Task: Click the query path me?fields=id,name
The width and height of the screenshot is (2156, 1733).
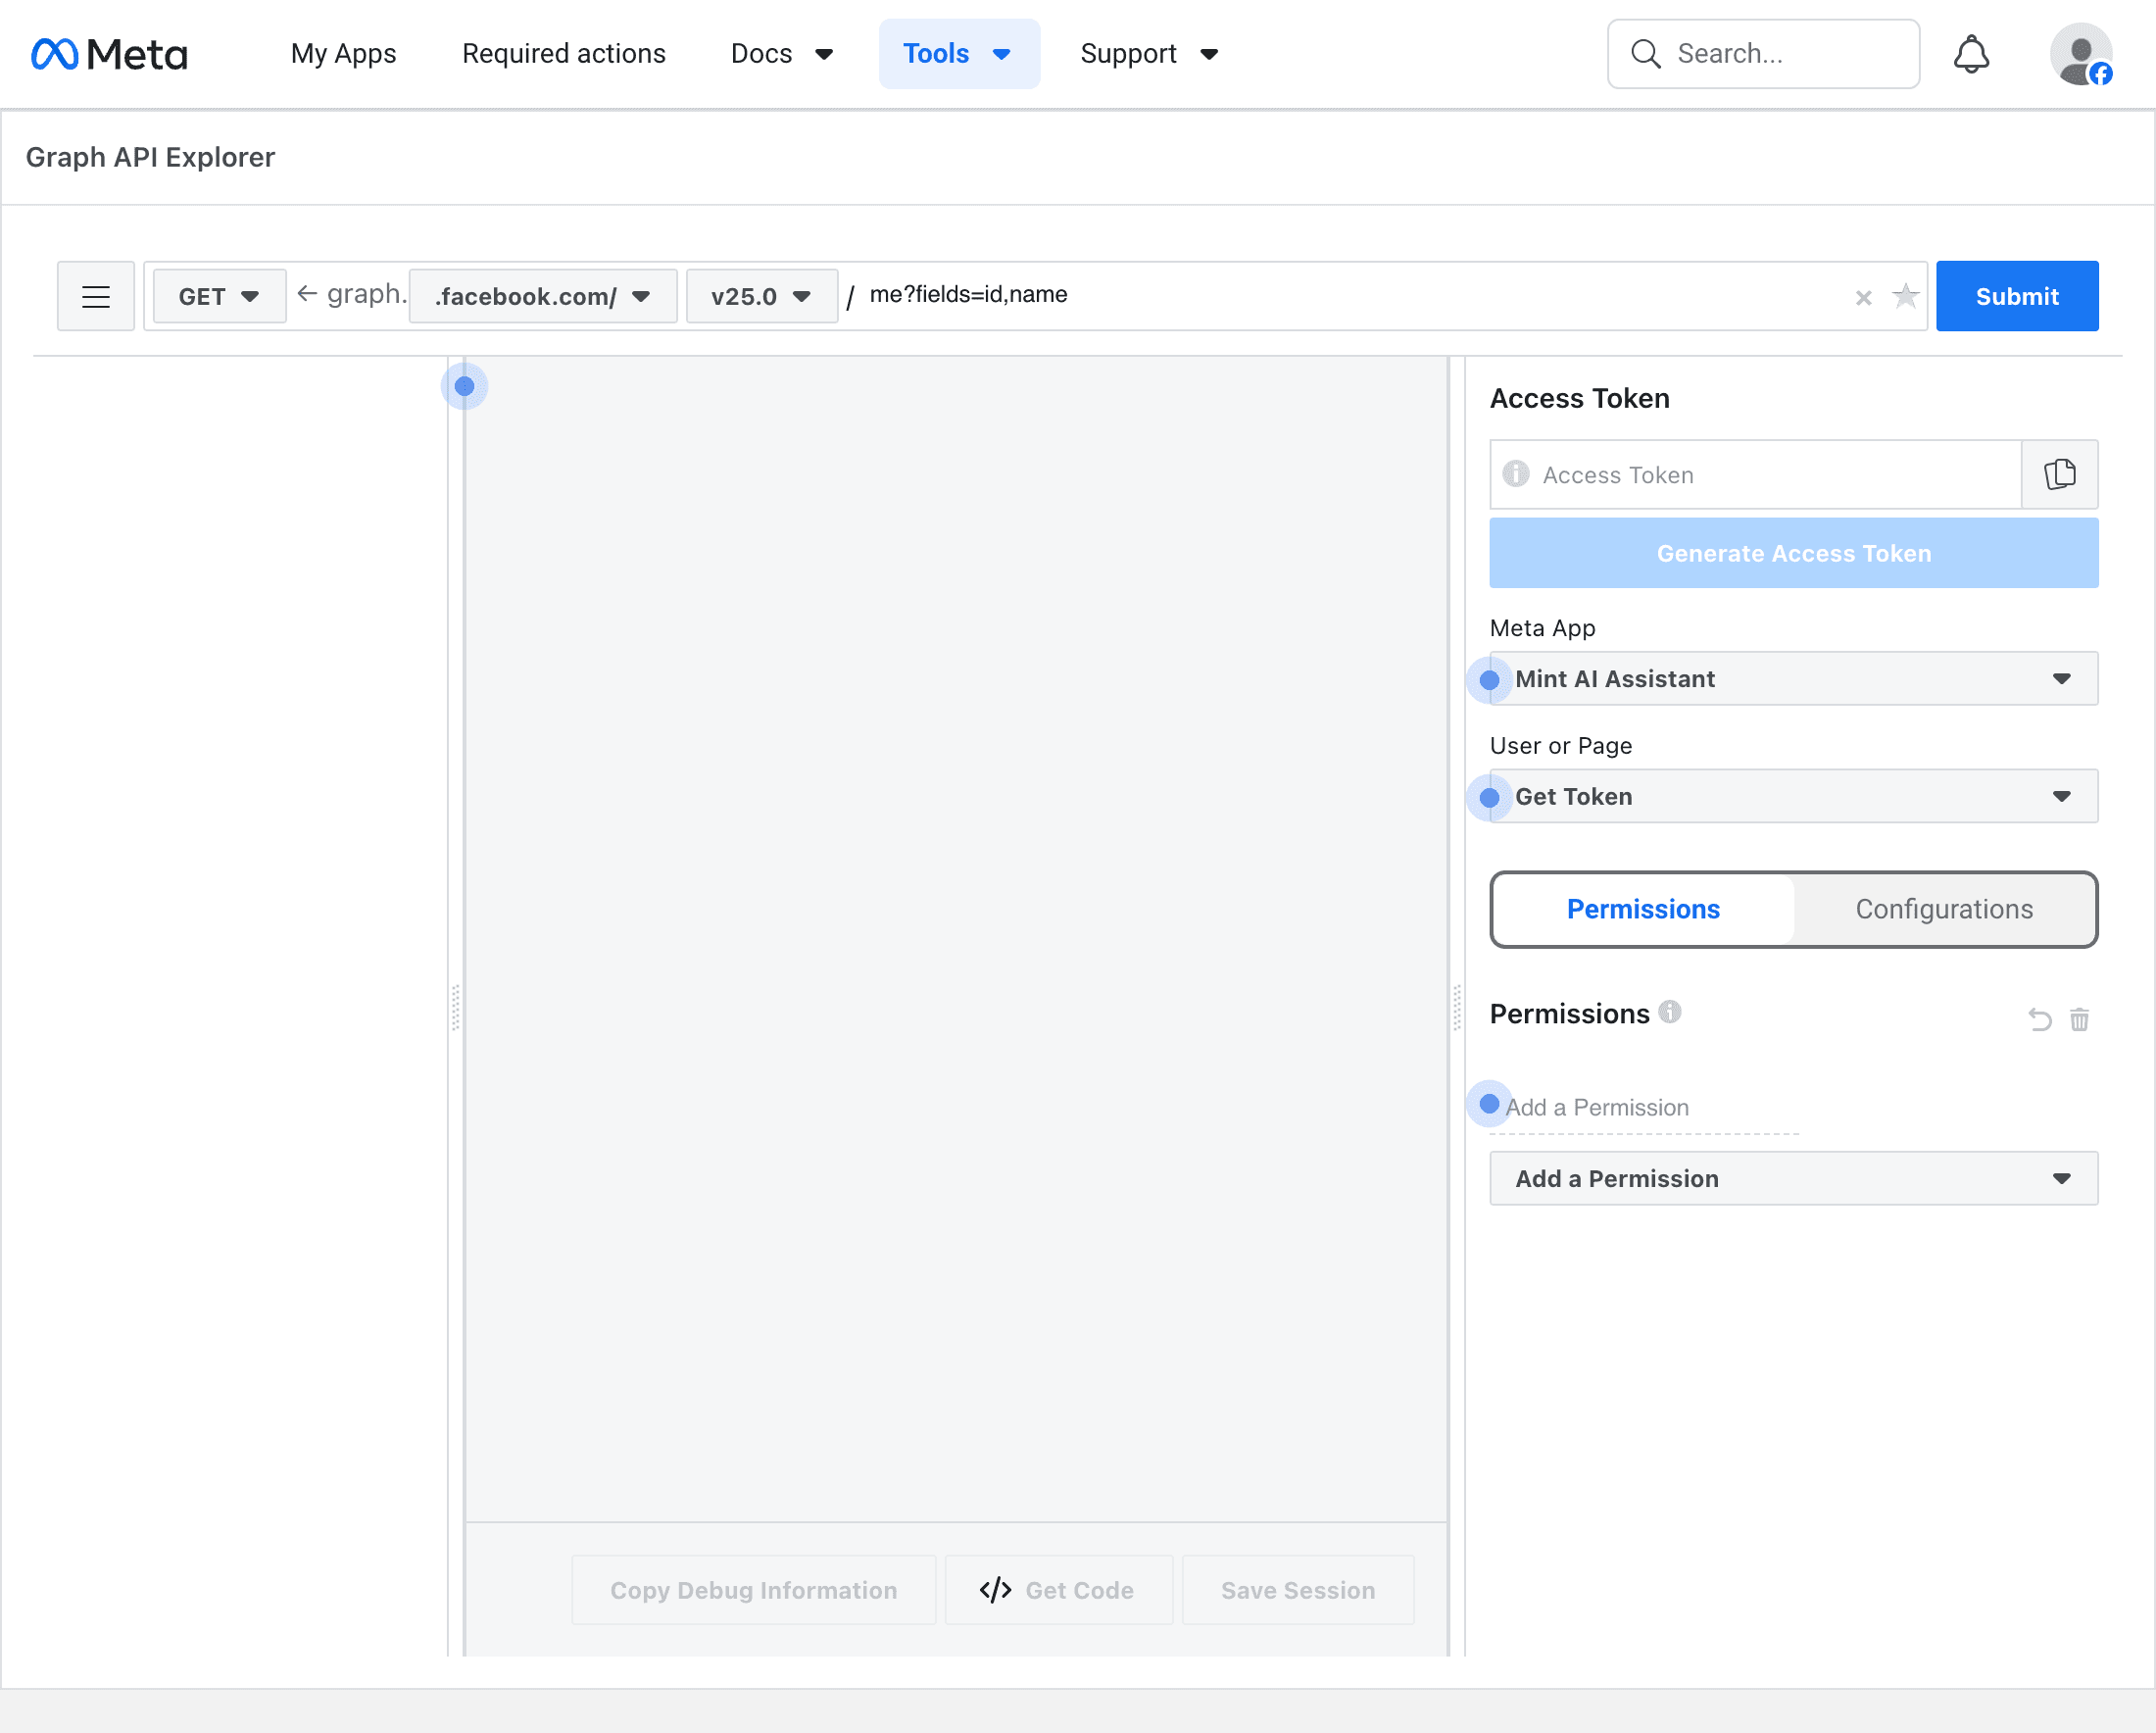Action: tap(968, 294)
